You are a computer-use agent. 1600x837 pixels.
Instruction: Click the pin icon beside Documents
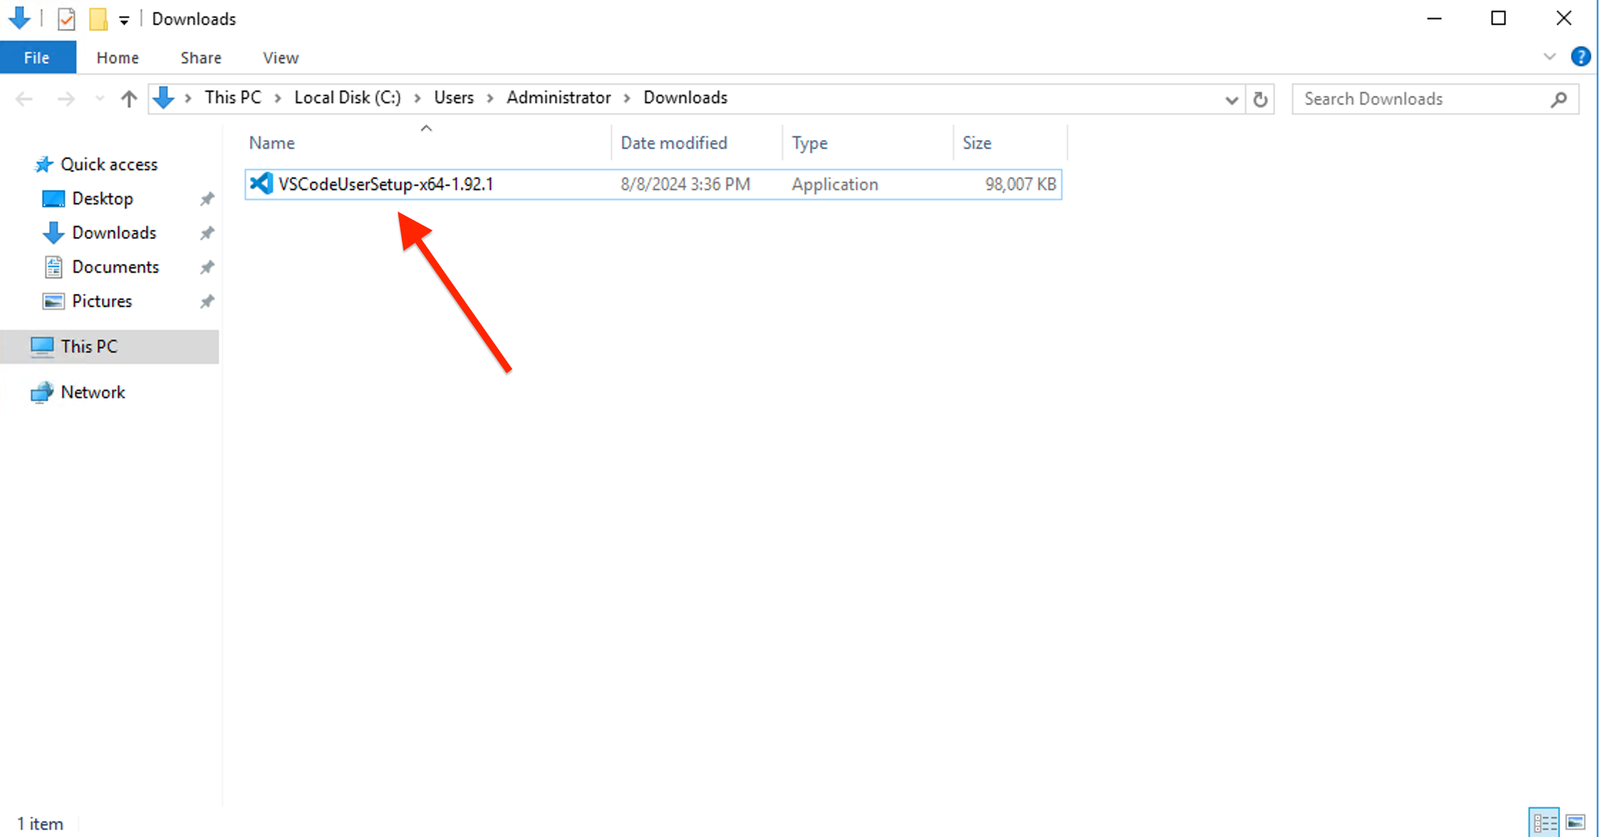[207, 267]
